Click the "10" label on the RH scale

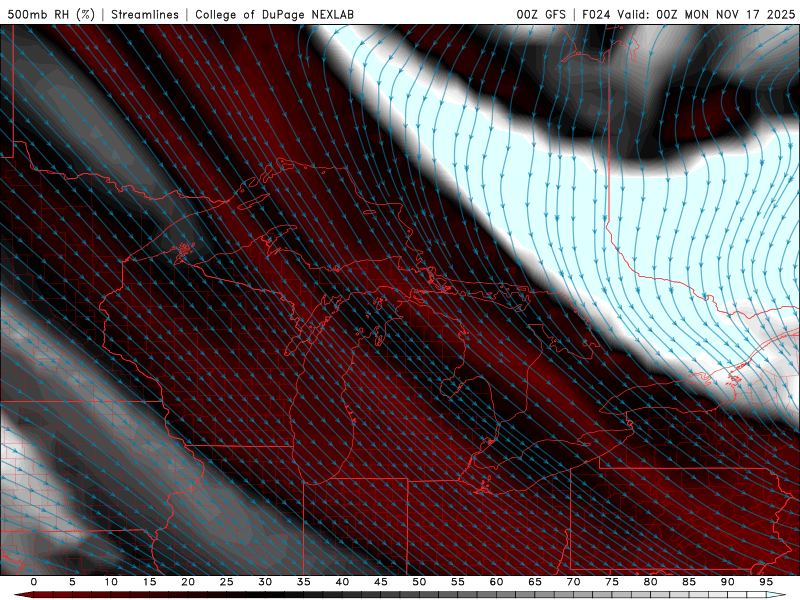point(111,582)
